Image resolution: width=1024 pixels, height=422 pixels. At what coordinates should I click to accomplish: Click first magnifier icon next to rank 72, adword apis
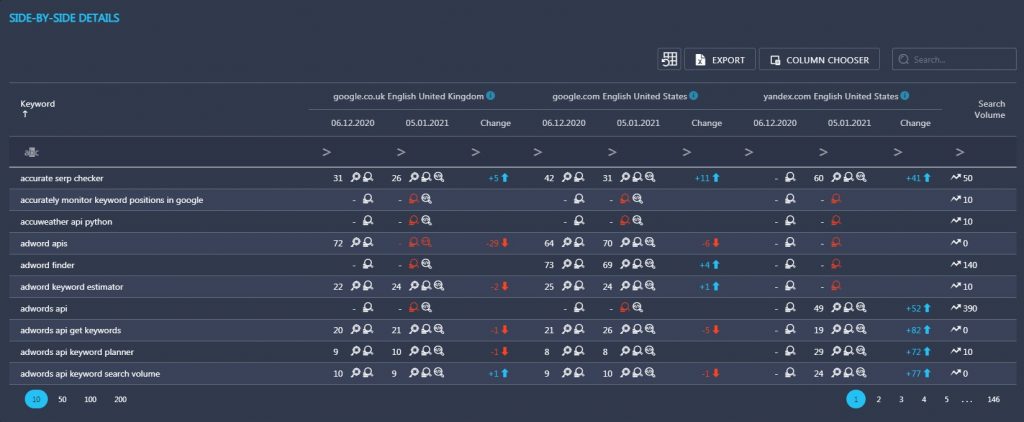355,242
